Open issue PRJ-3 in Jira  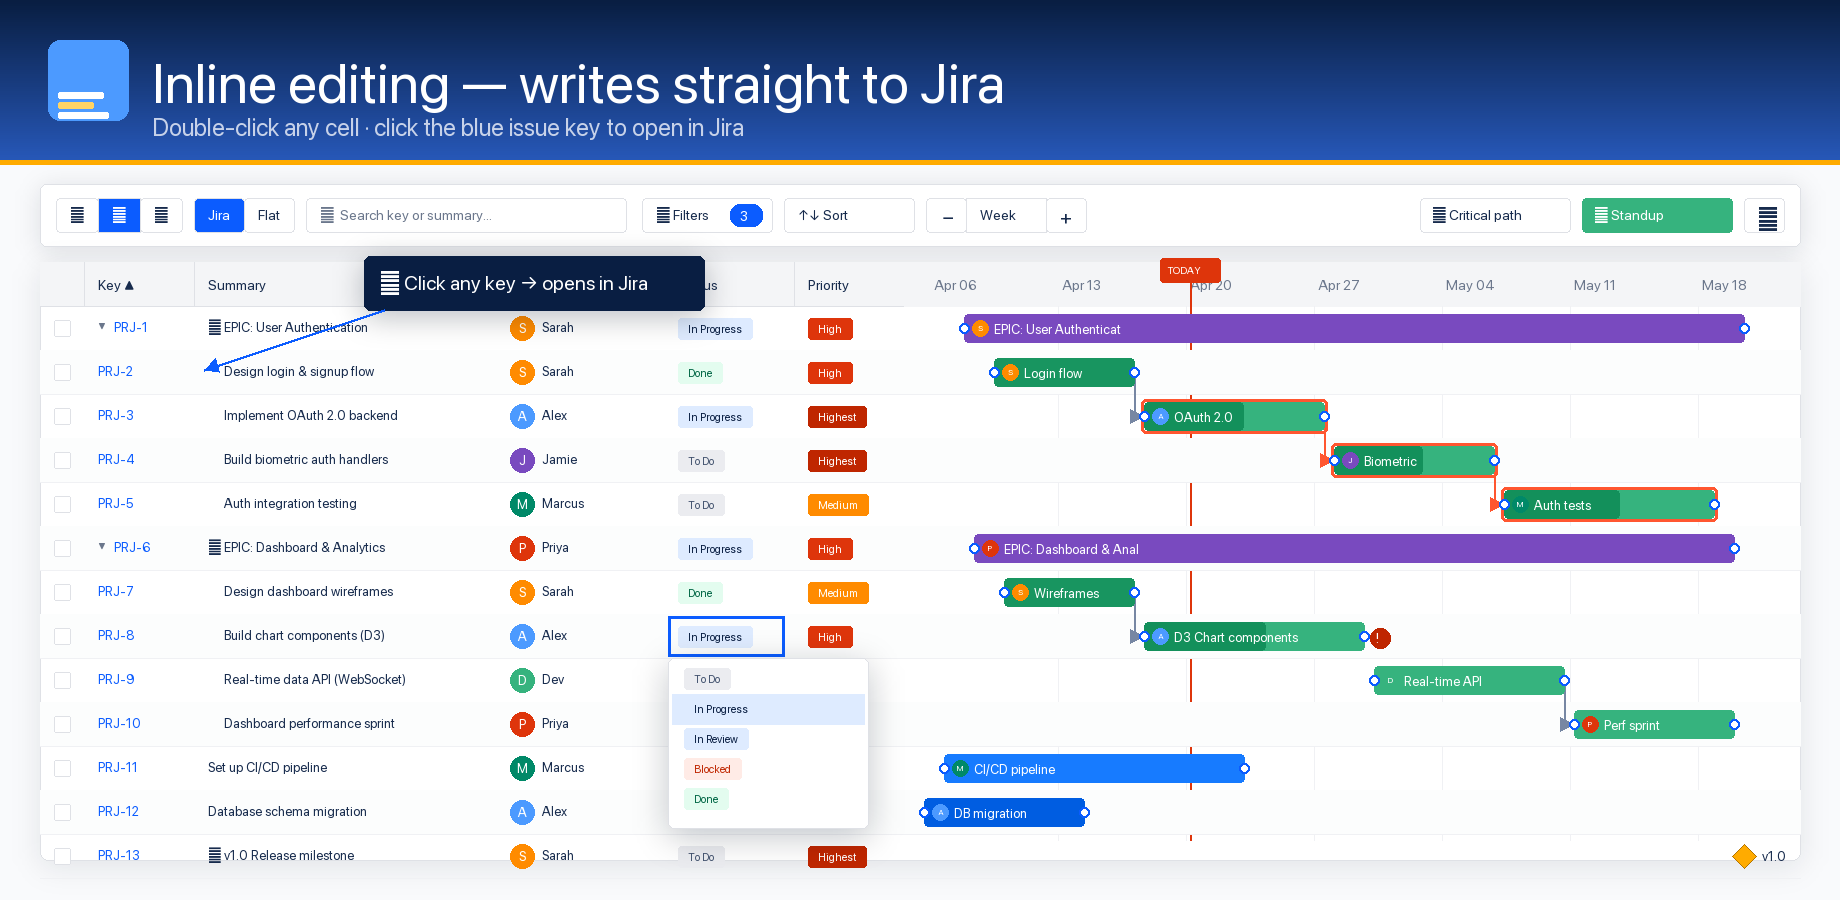(115, 416)
